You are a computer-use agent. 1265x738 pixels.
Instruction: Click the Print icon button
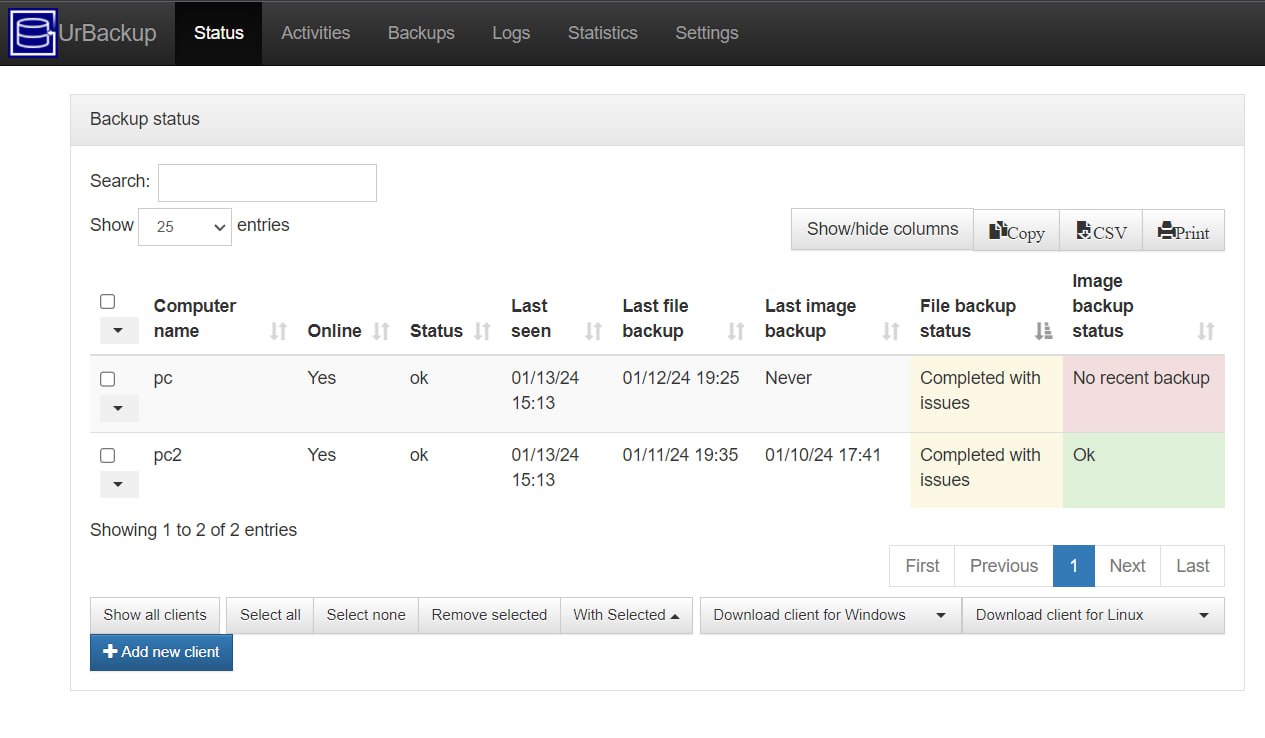(1183, 231)
